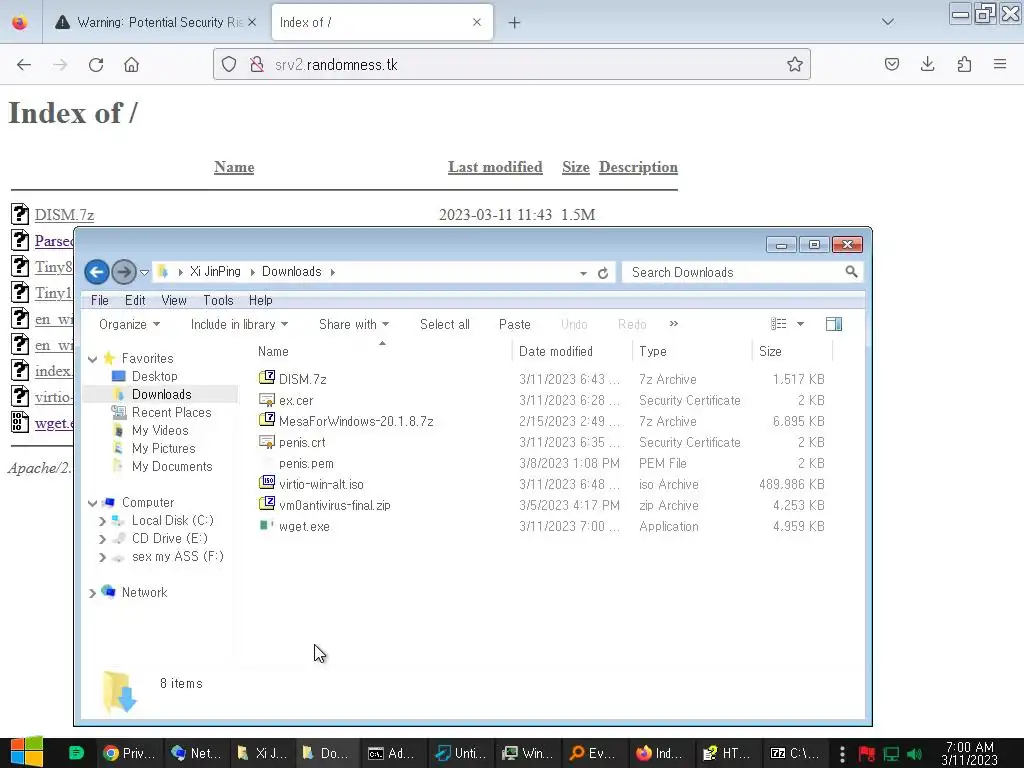Open Explorer recent locations dropdown arrow
Image resolution: width=1024 pixels, height=768 pixels.
click(x=144, y=272)
